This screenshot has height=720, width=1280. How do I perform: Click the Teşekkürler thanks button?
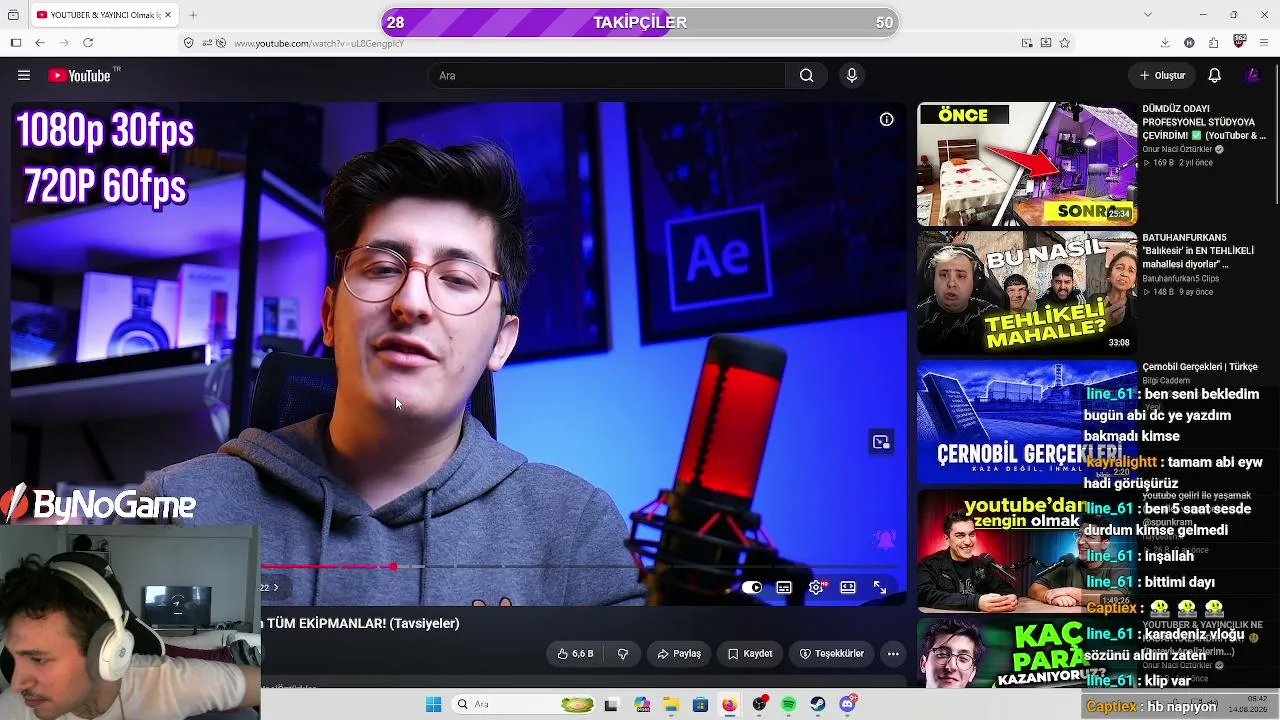[832, 654]
